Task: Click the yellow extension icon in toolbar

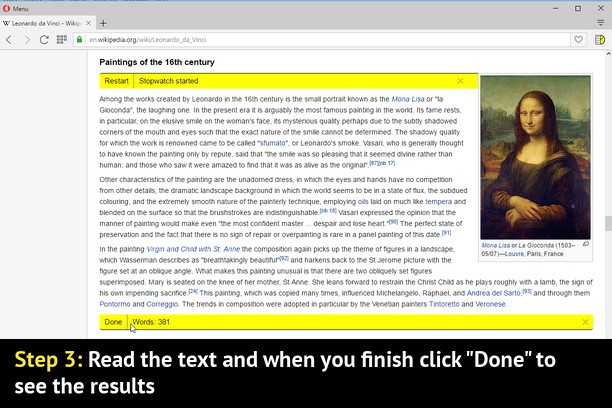Action: click(600, 39)
